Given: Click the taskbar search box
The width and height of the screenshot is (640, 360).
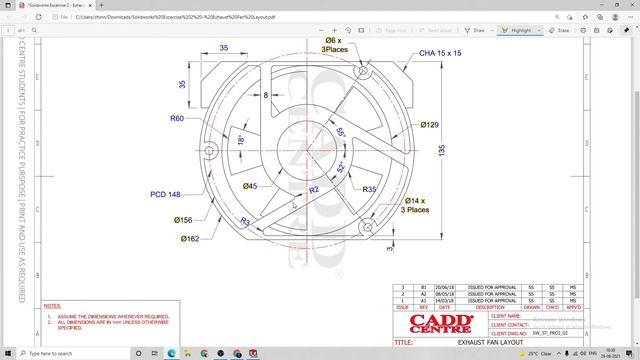Looking at the screenshot, I should [74, 353].
